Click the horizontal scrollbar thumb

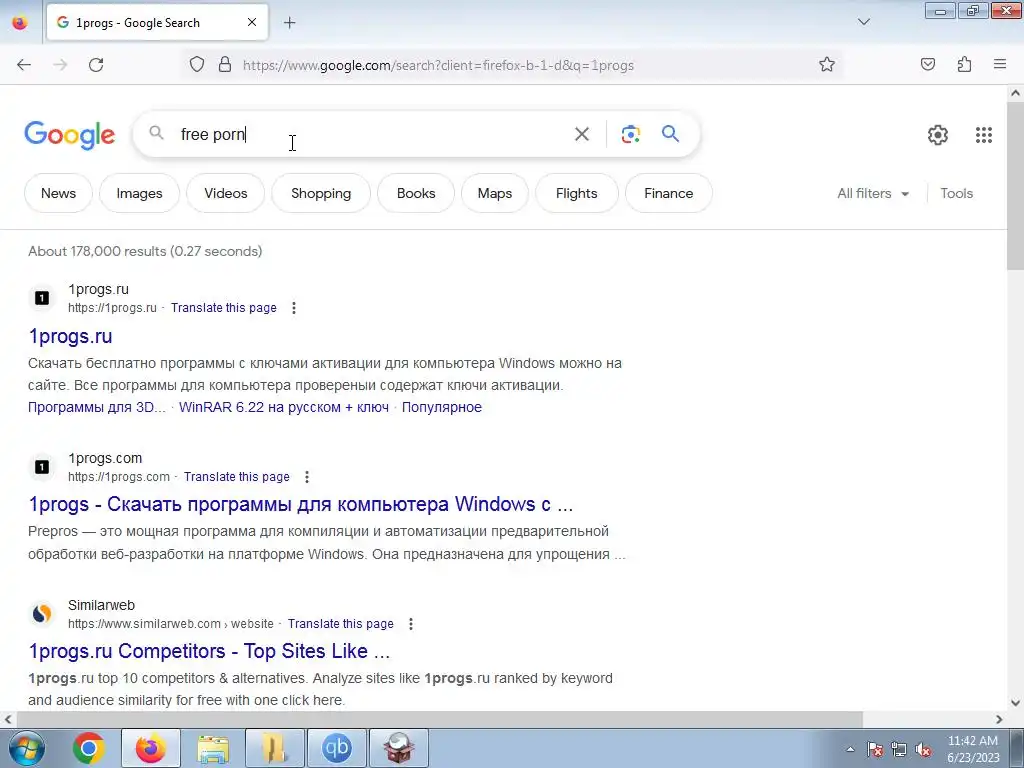439,719
